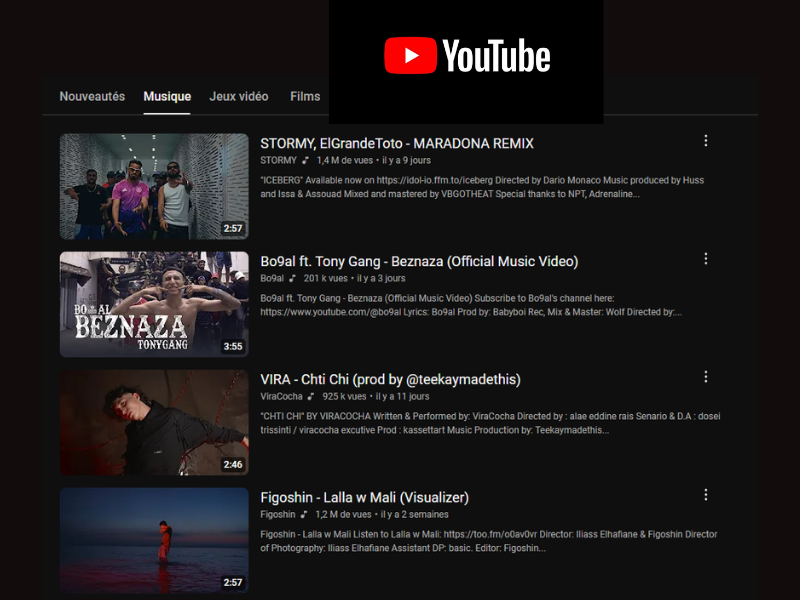Open the options menu for the Beznaza video
Viewport: 800px width, 600px height.
point(706,258)
